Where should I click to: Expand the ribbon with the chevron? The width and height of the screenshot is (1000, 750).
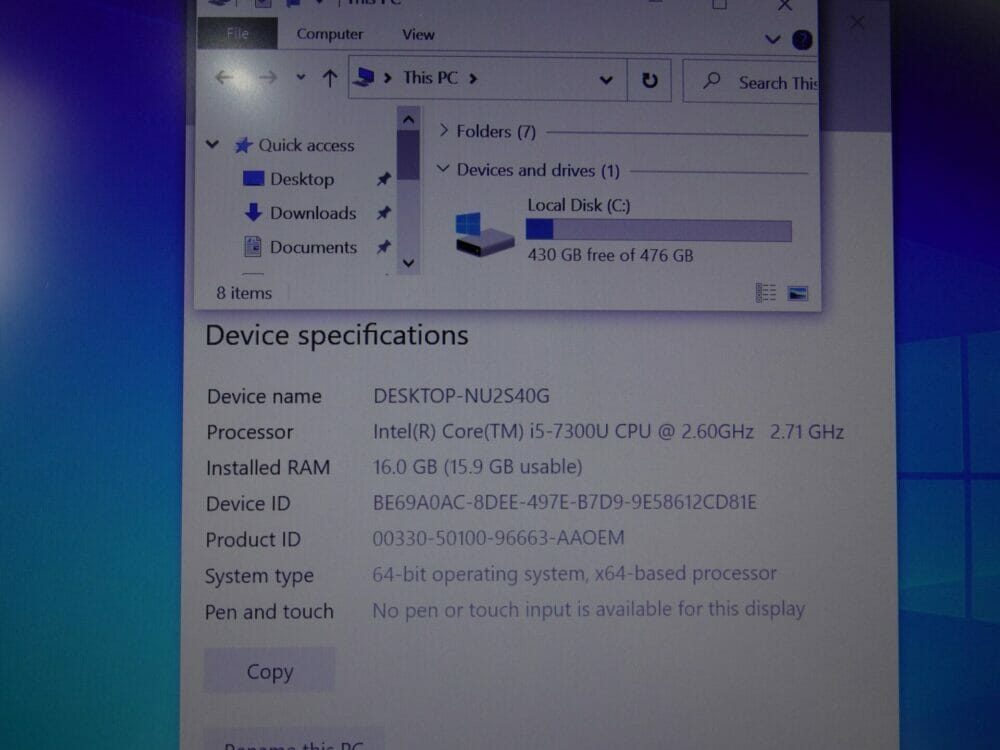click(772, 40)
